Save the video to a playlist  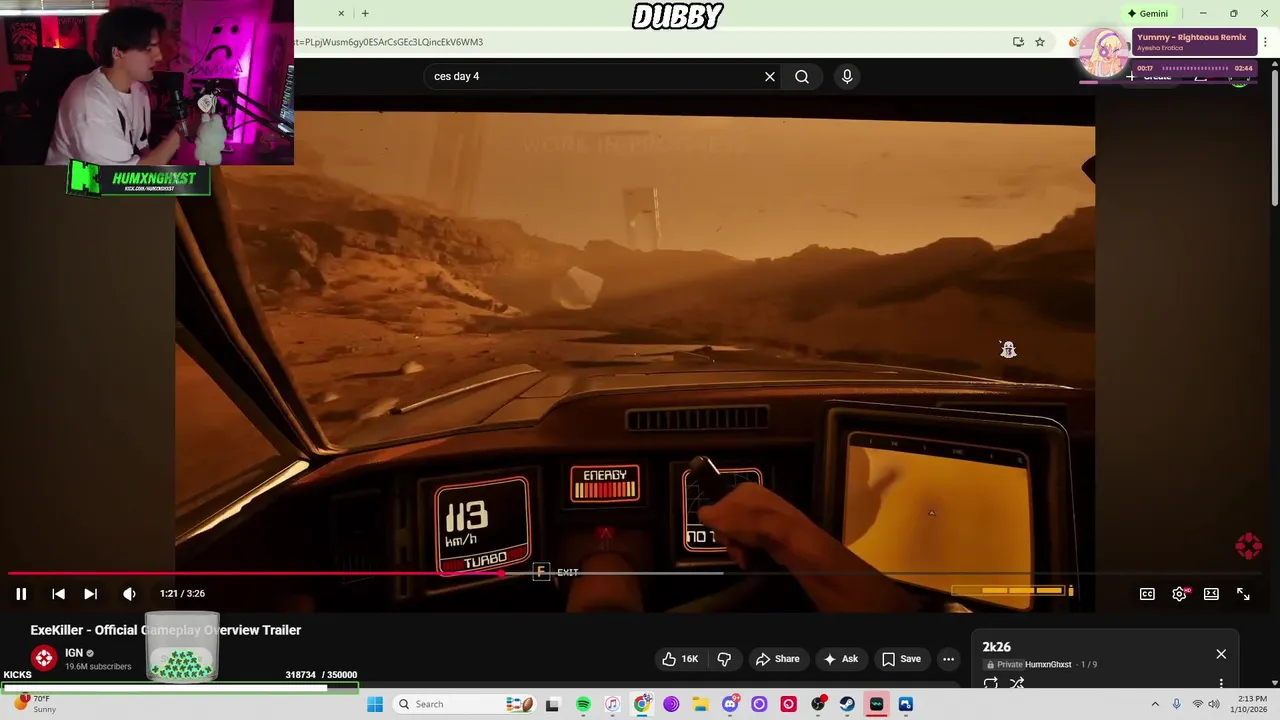[901, 659]
